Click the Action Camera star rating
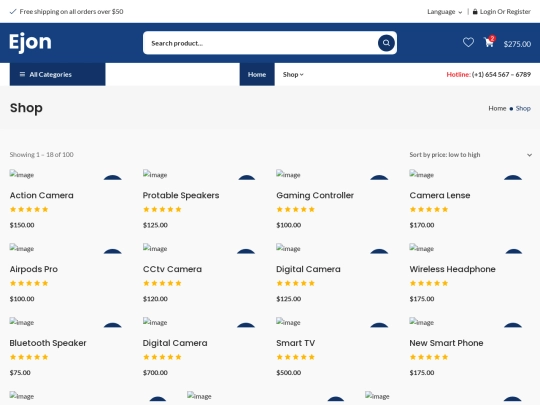Image resolution: width=540 pixels, height=405 pixels. 29,209
